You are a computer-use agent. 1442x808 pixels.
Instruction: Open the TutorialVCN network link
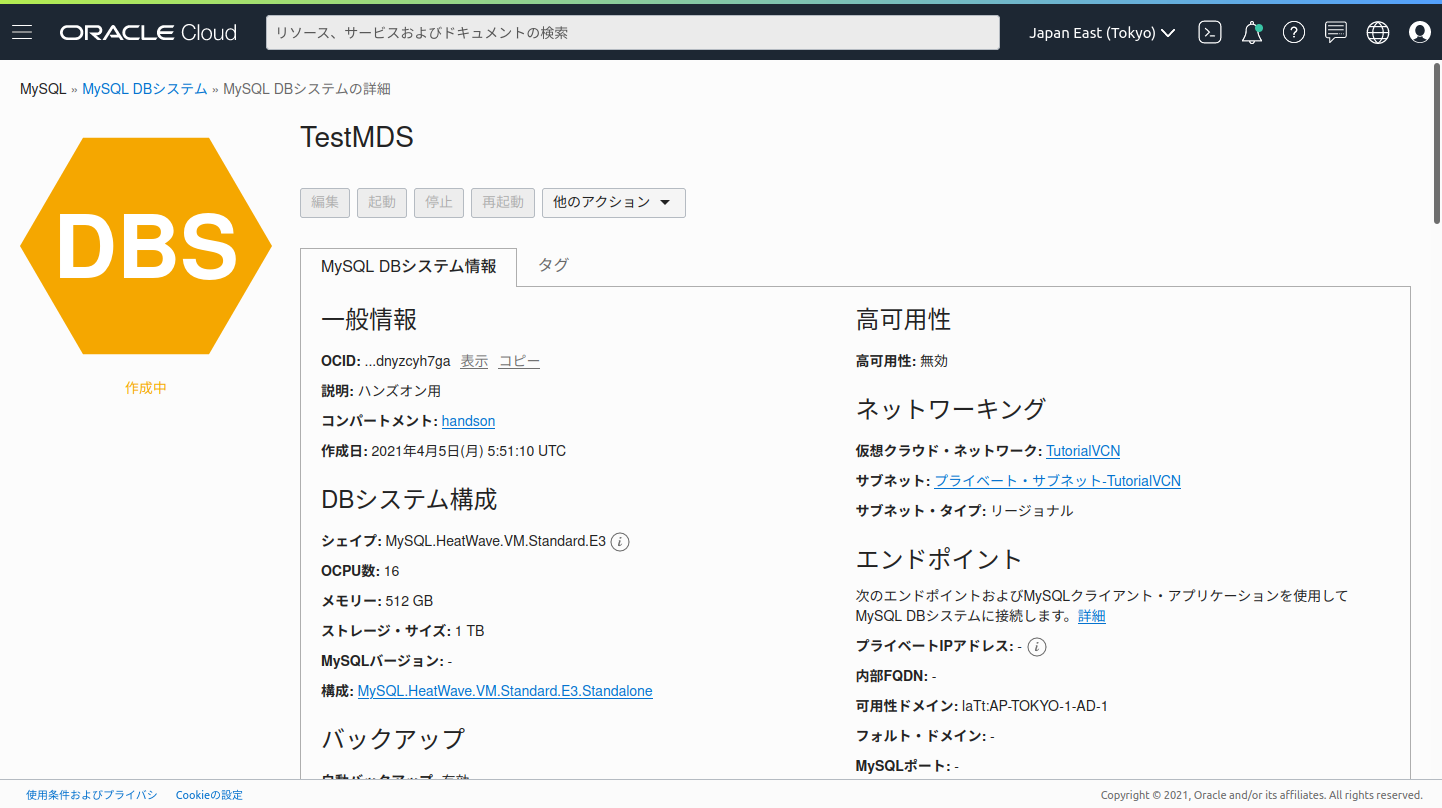click(1083, 451)
